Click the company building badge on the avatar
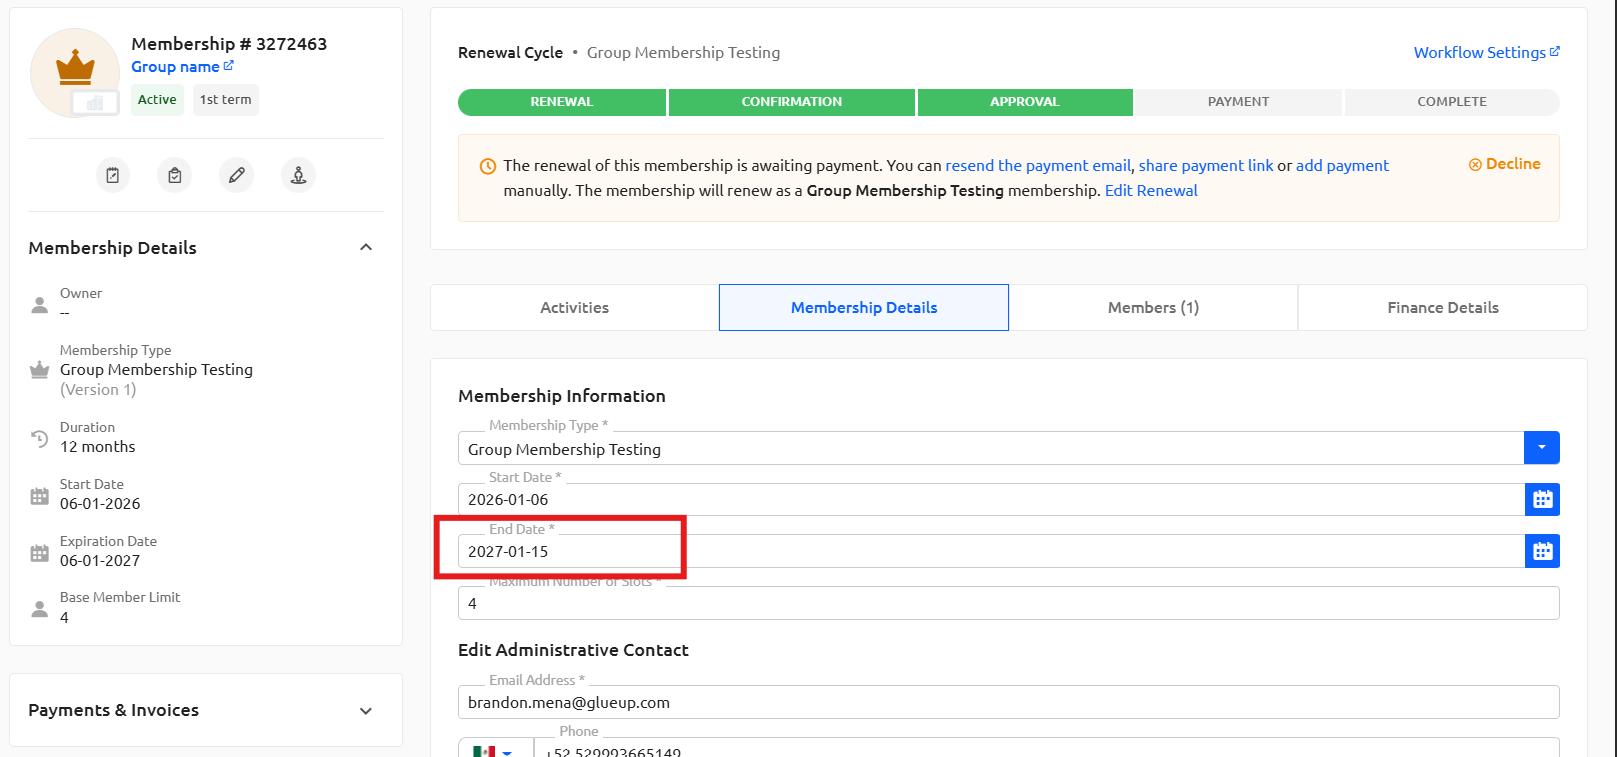Image resolution: width=1617 pixels, height=757 pixels. (95, 102)
